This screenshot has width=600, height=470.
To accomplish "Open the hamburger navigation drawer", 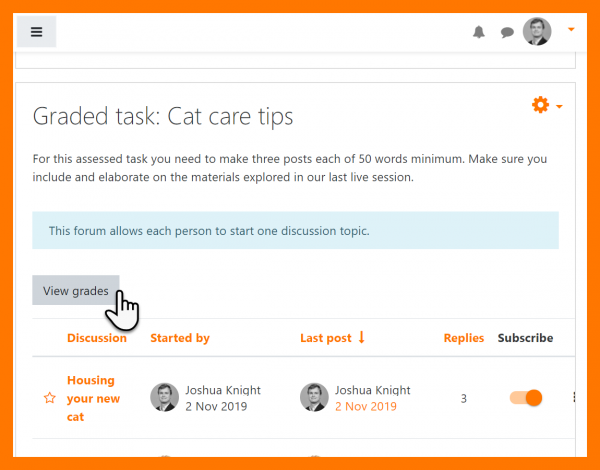I will [x=37, y=32].
